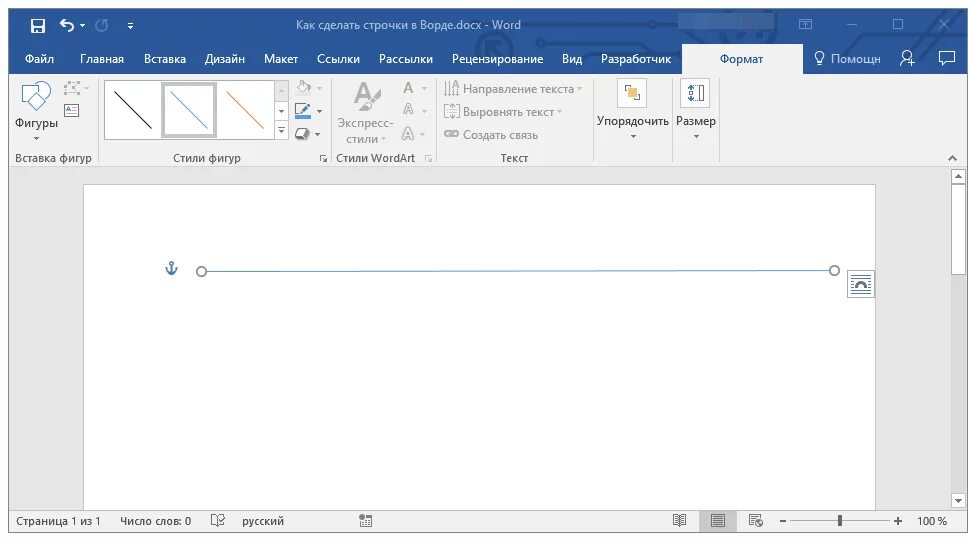Image resolution: width=968 pixels, height=541 pixels.
Task: Open the Рецензирование tab
Action: 498,59
